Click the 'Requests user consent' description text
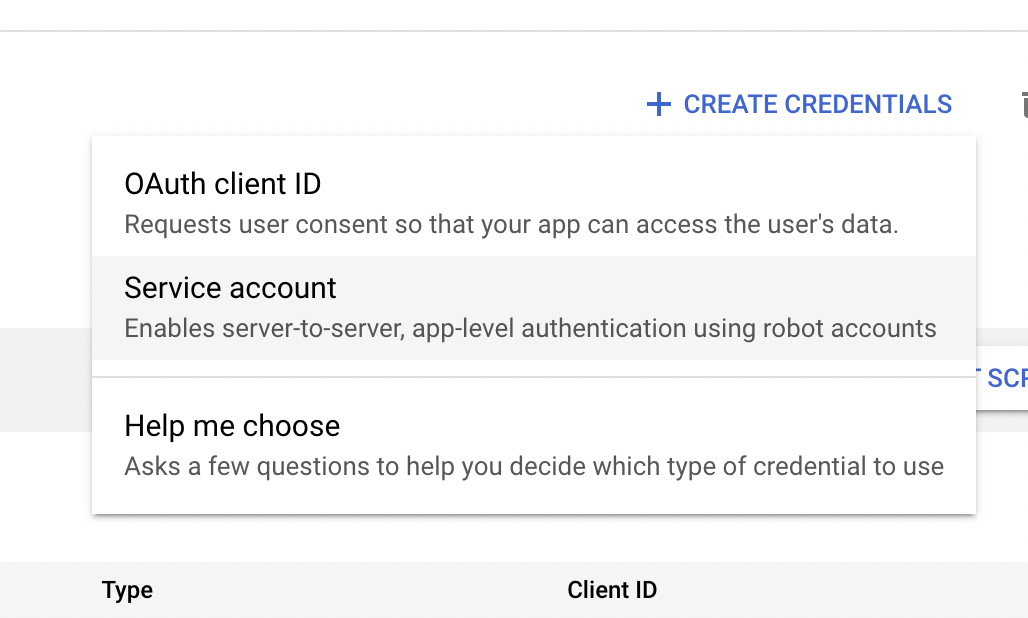The image size is (1028, 618). tap(510, 223)
